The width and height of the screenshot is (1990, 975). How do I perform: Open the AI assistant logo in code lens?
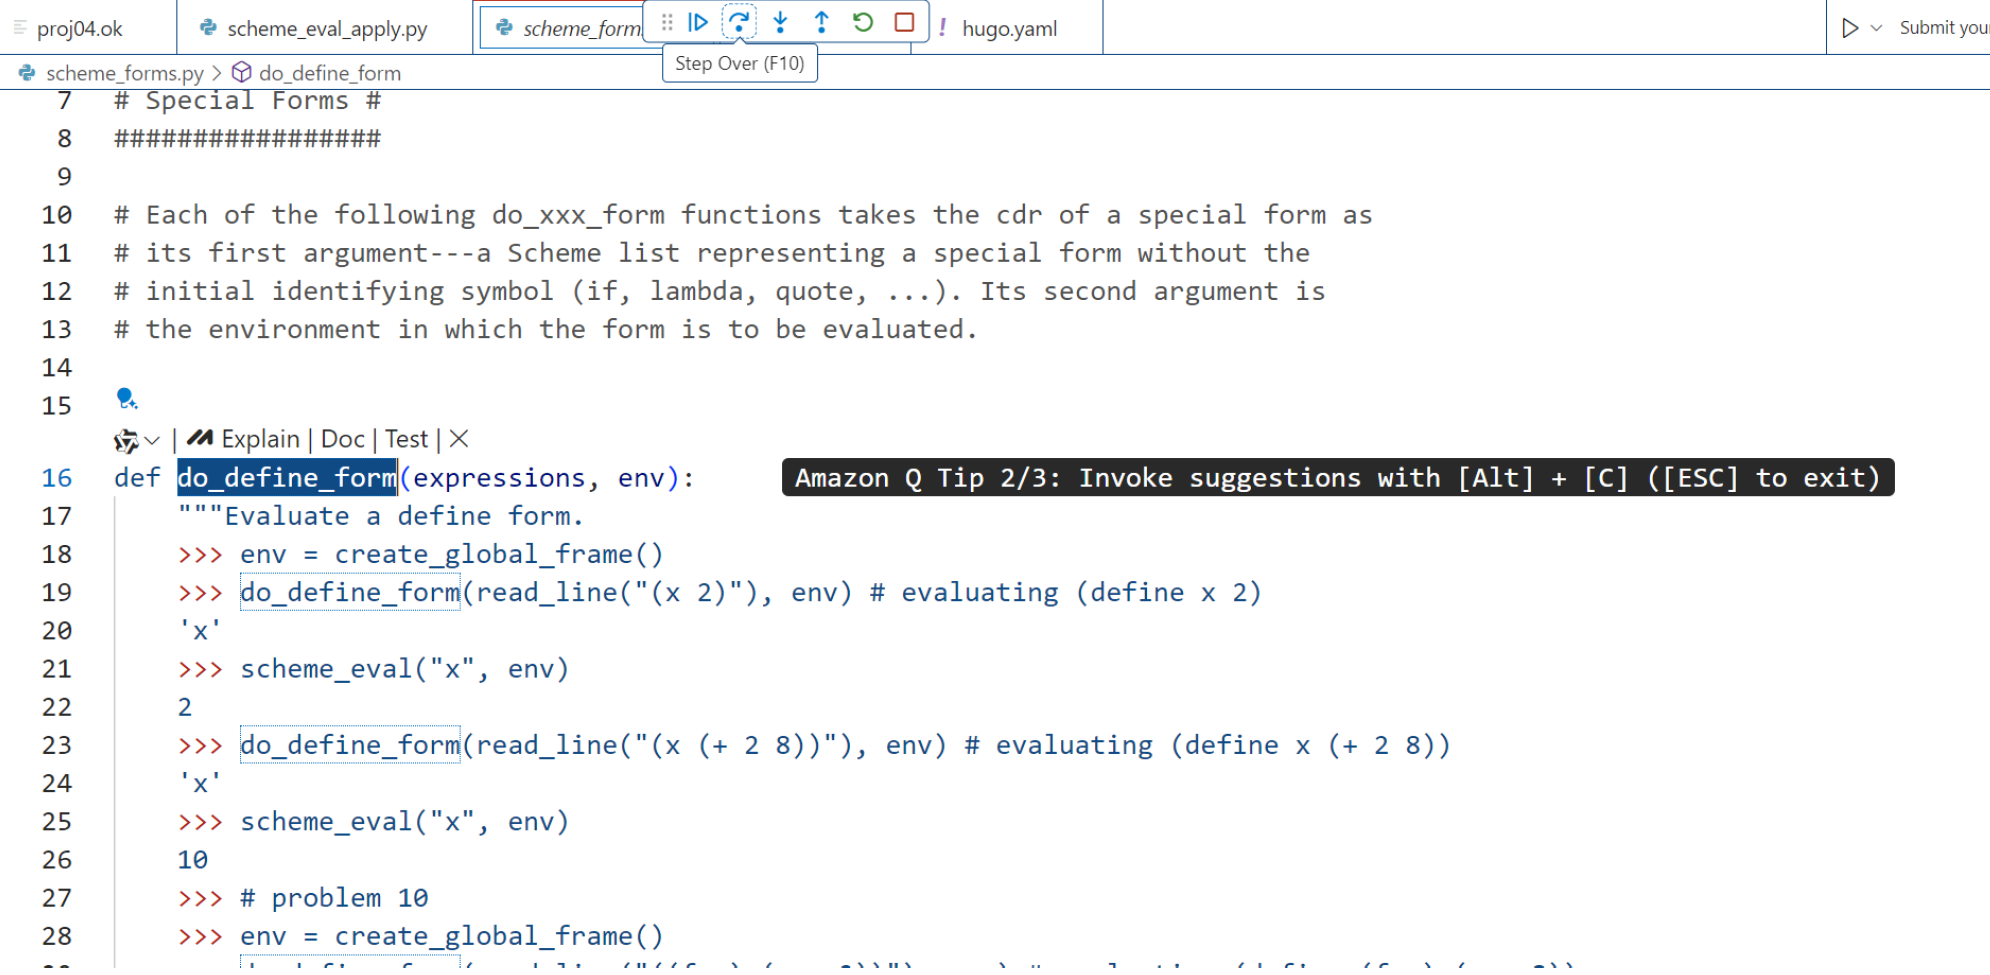[125, 440]
